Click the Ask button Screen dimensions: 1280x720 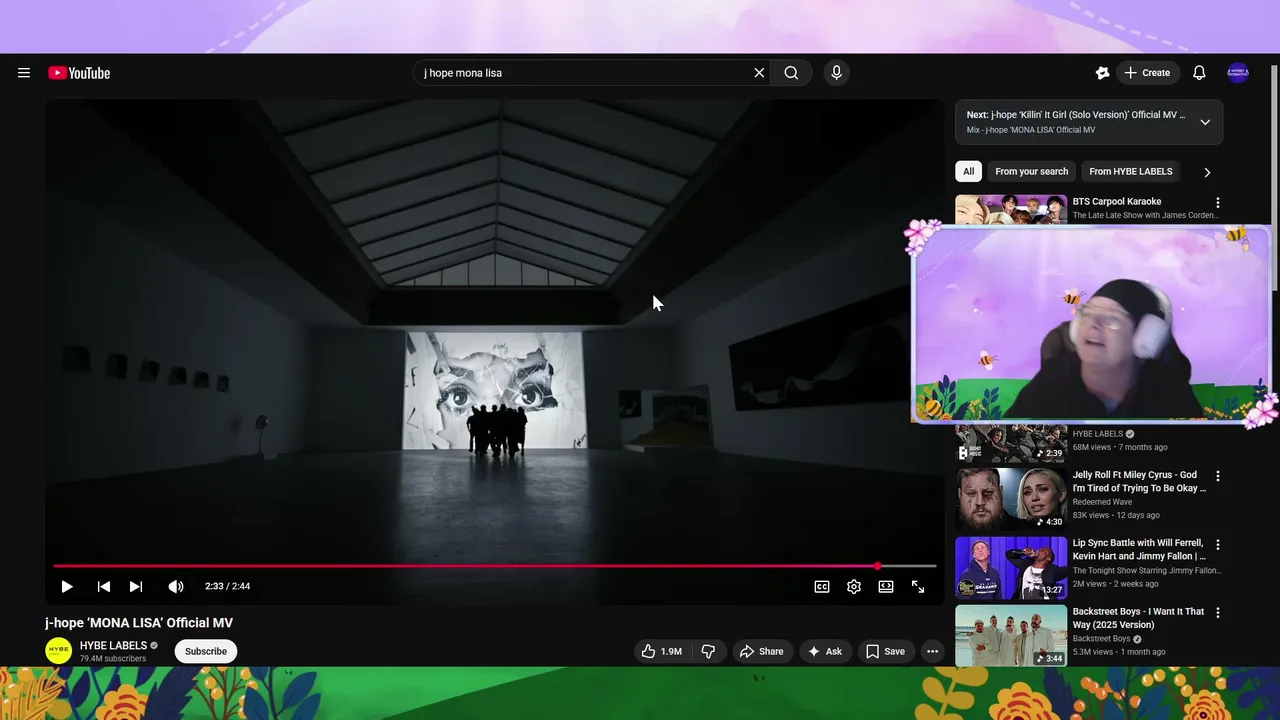[x=825, y=651]
